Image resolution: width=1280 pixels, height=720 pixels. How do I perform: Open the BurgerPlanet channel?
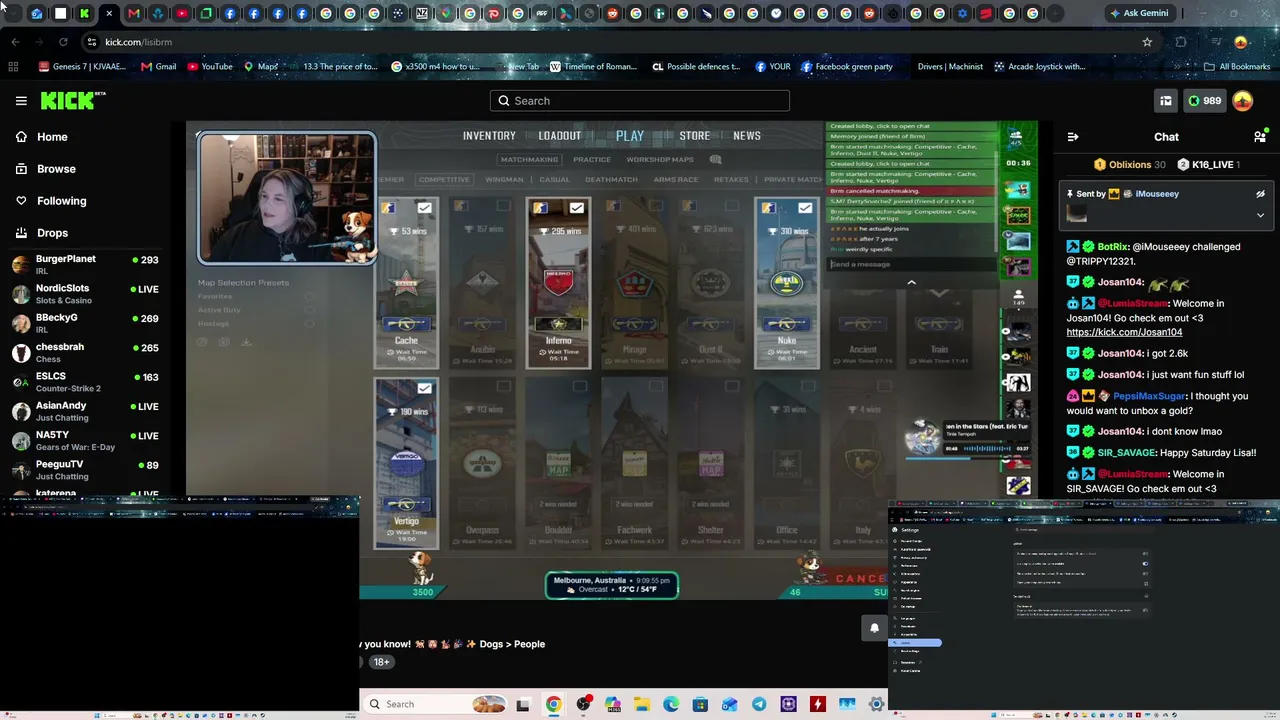click(85, 264)
